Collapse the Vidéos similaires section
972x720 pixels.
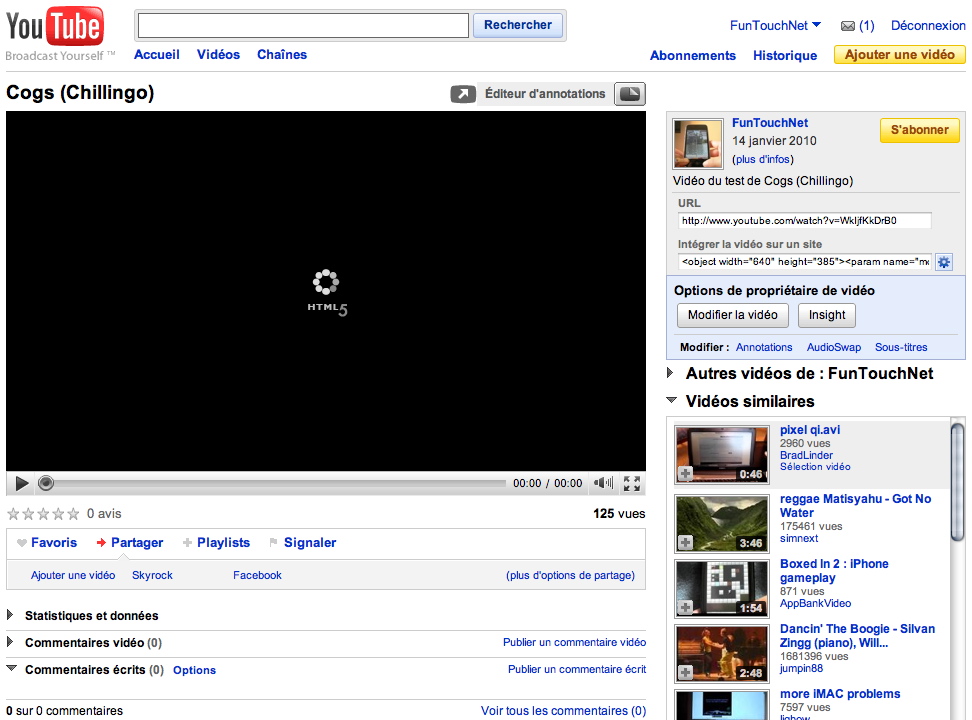(x=671, y=401)
